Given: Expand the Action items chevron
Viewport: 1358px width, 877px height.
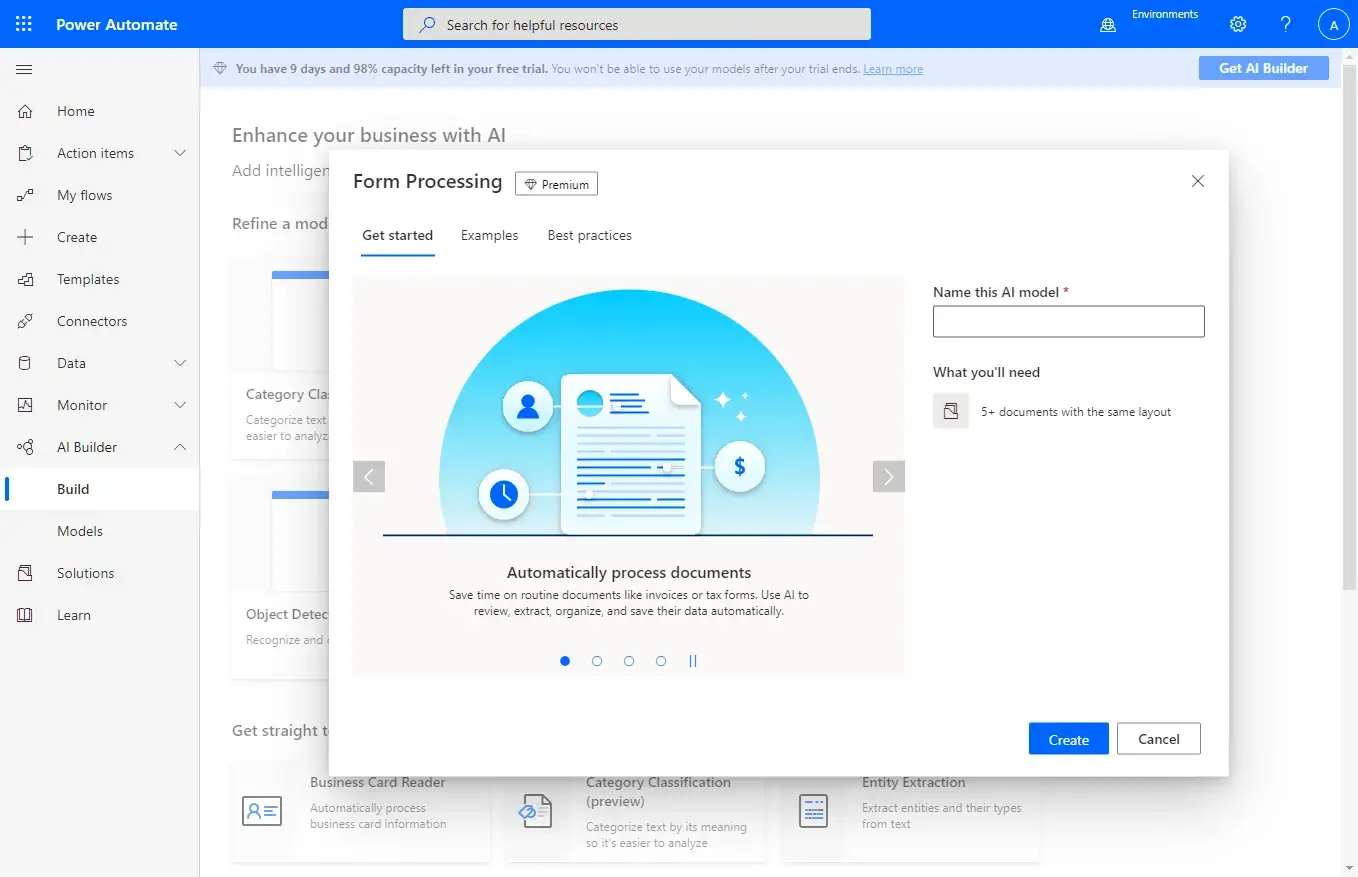Looking at the screenshot, I should (x=180, y=153).
